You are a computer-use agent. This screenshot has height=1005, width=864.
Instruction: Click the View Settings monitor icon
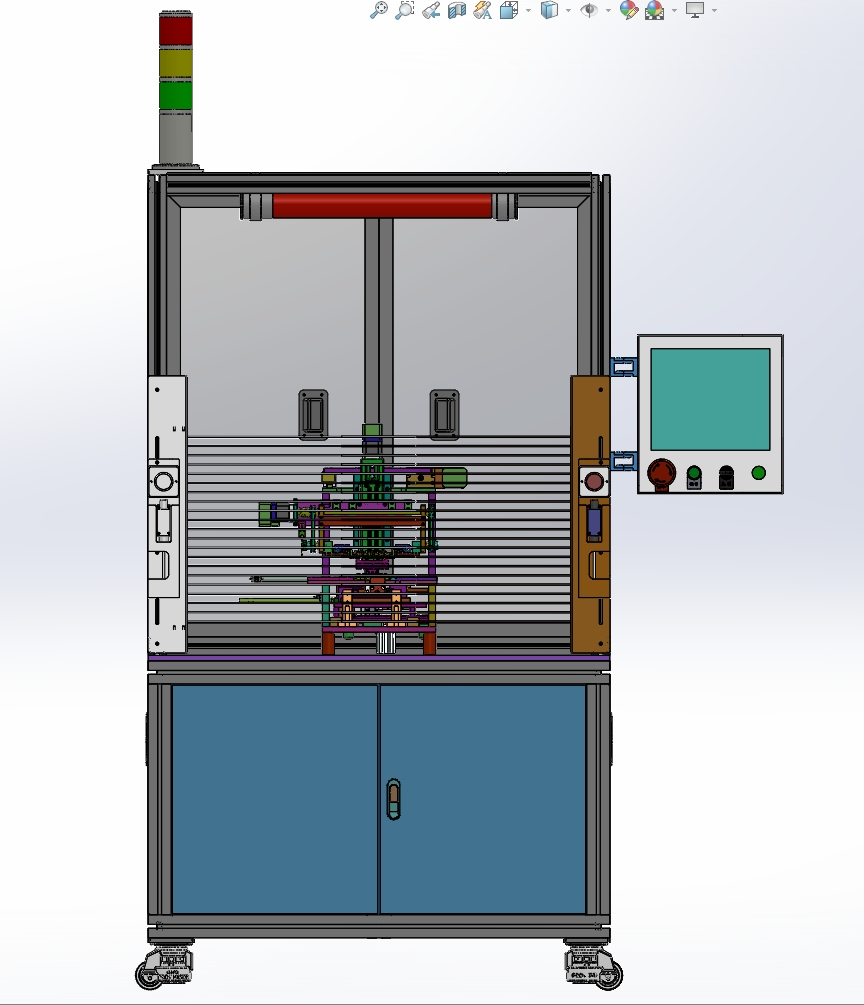pos(695,10)
